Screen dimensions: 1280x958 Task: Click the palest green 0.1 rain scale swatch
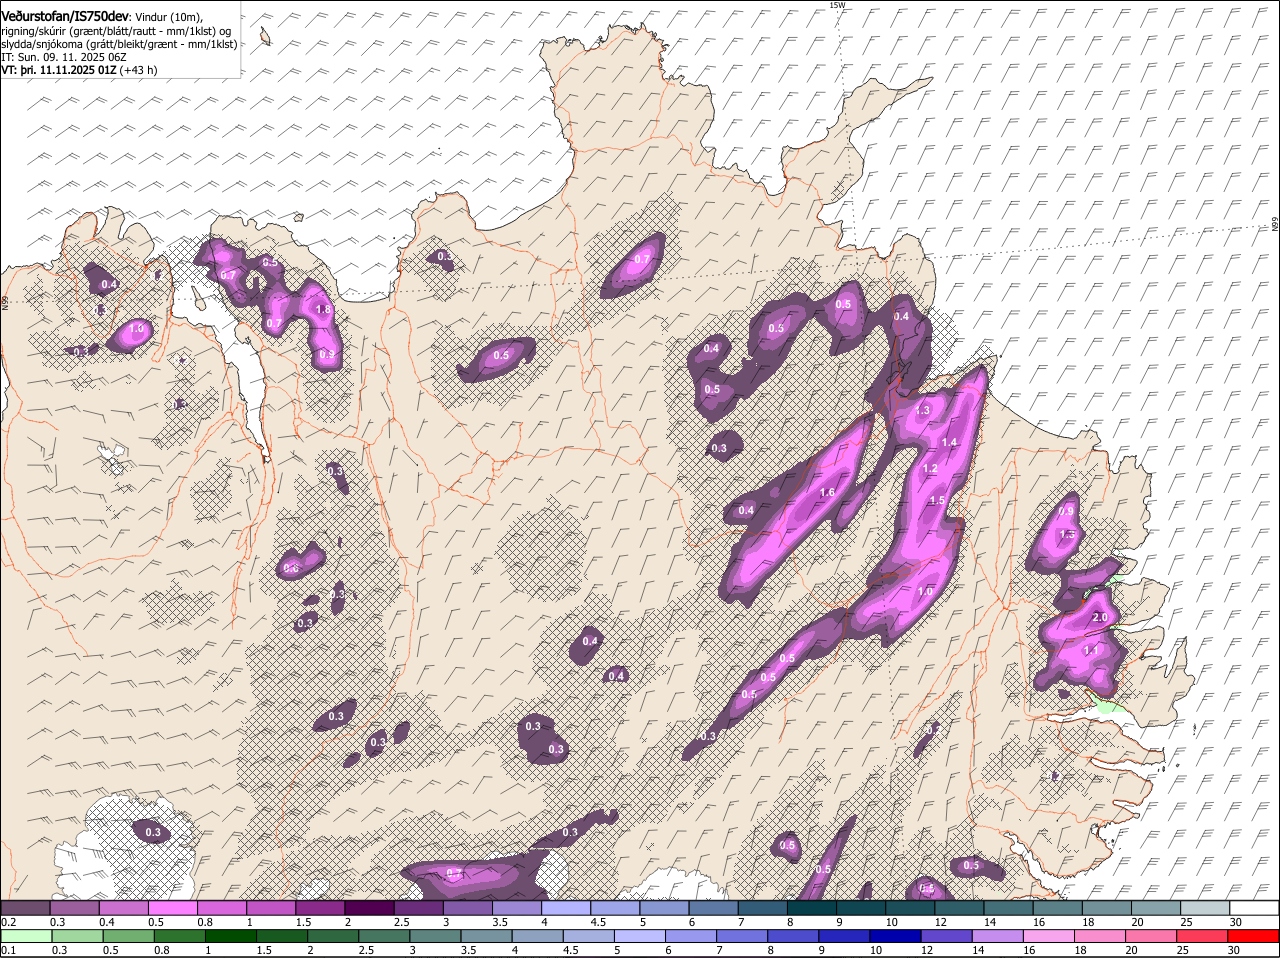[25, 936]
